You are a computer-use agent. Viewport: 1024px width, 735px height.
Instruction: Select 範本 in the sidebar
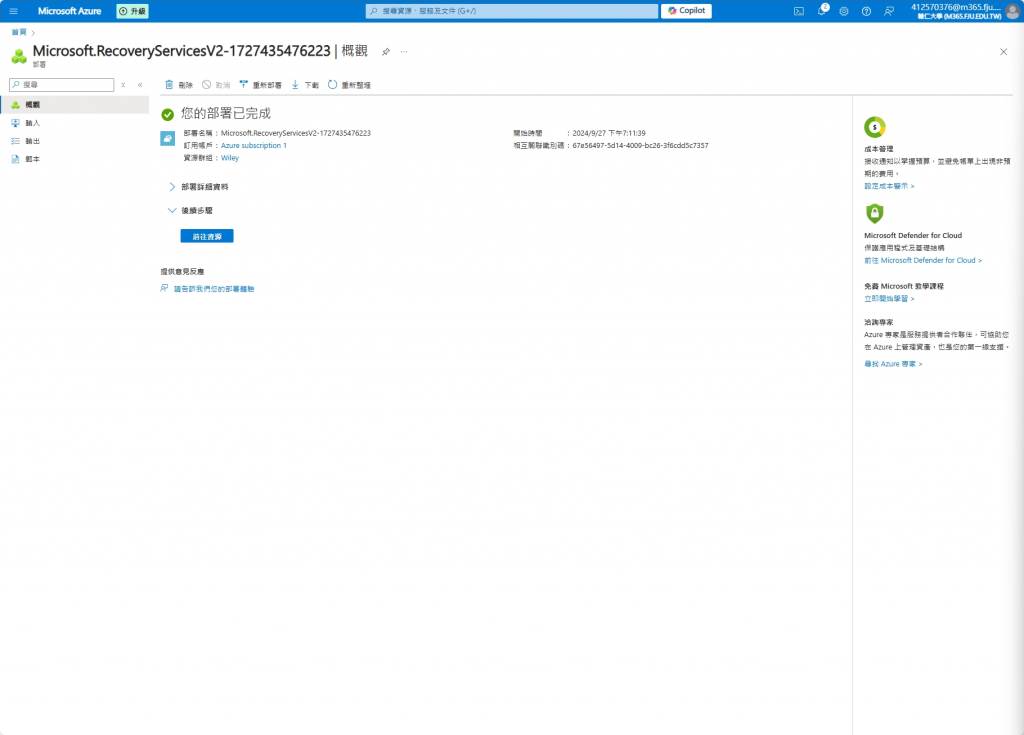pyautogui.click(x=74, y=159)
